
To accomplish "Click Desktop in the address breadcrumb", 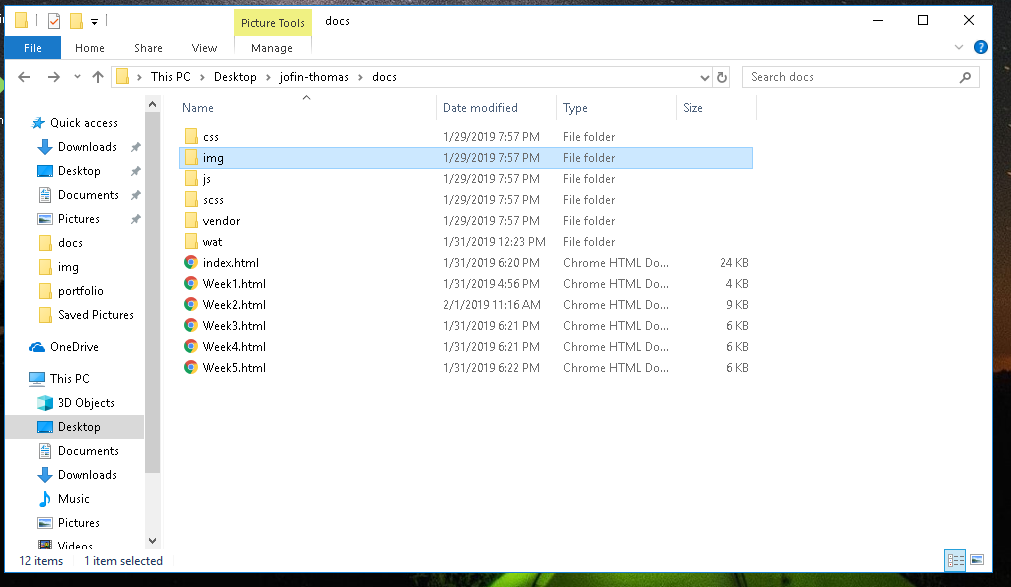I will click(x=235, y=77).
